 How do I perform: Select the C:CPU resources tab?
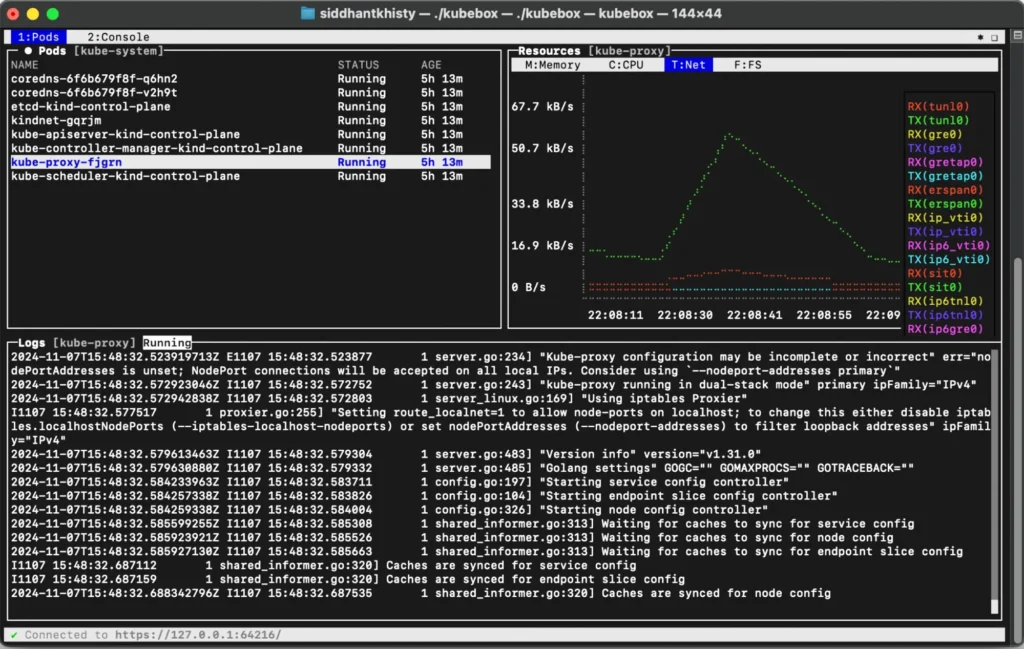click(626, 65)
